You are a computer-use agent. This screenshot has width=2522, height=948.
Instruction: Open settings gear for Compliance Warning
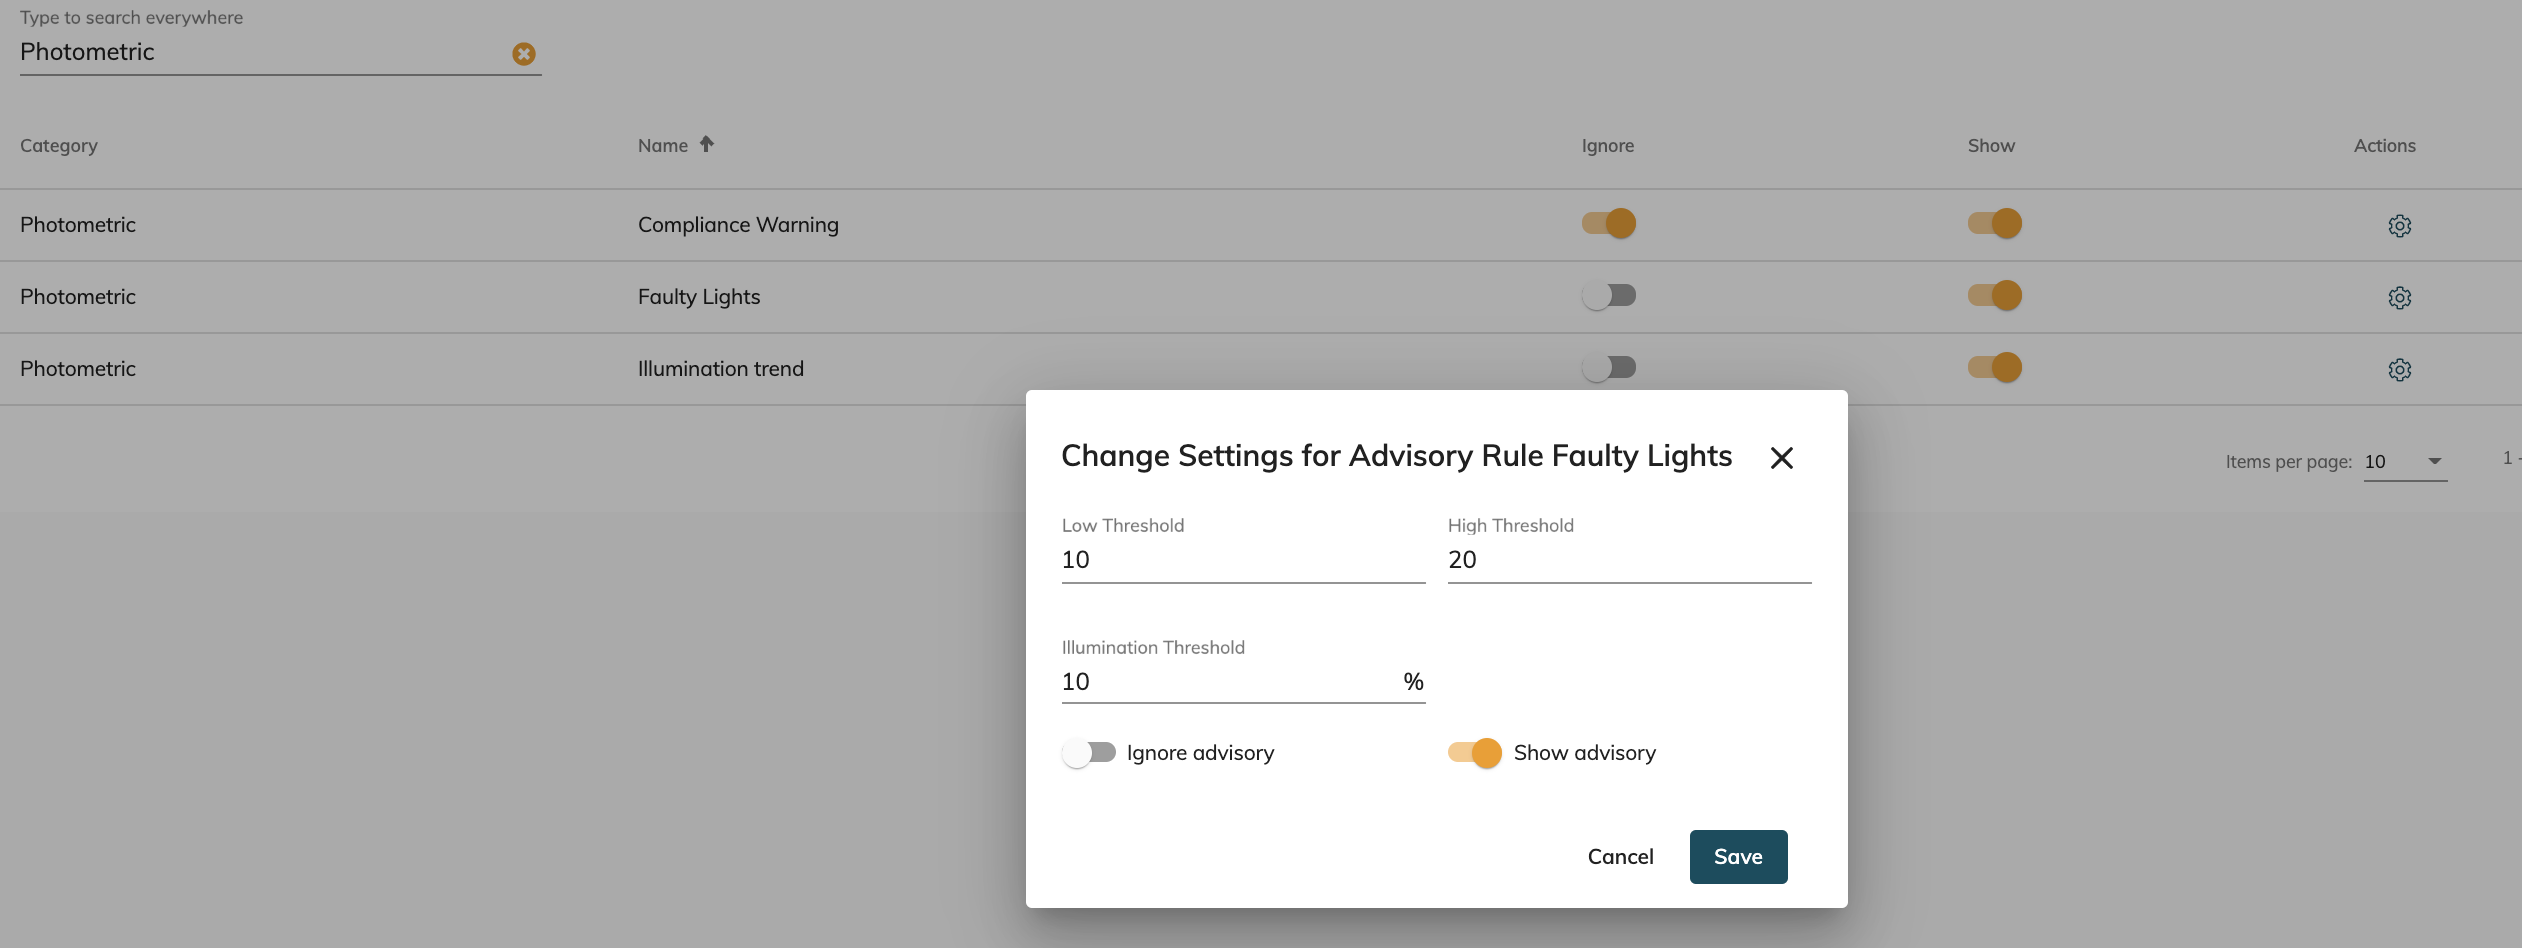(2399, 226)
